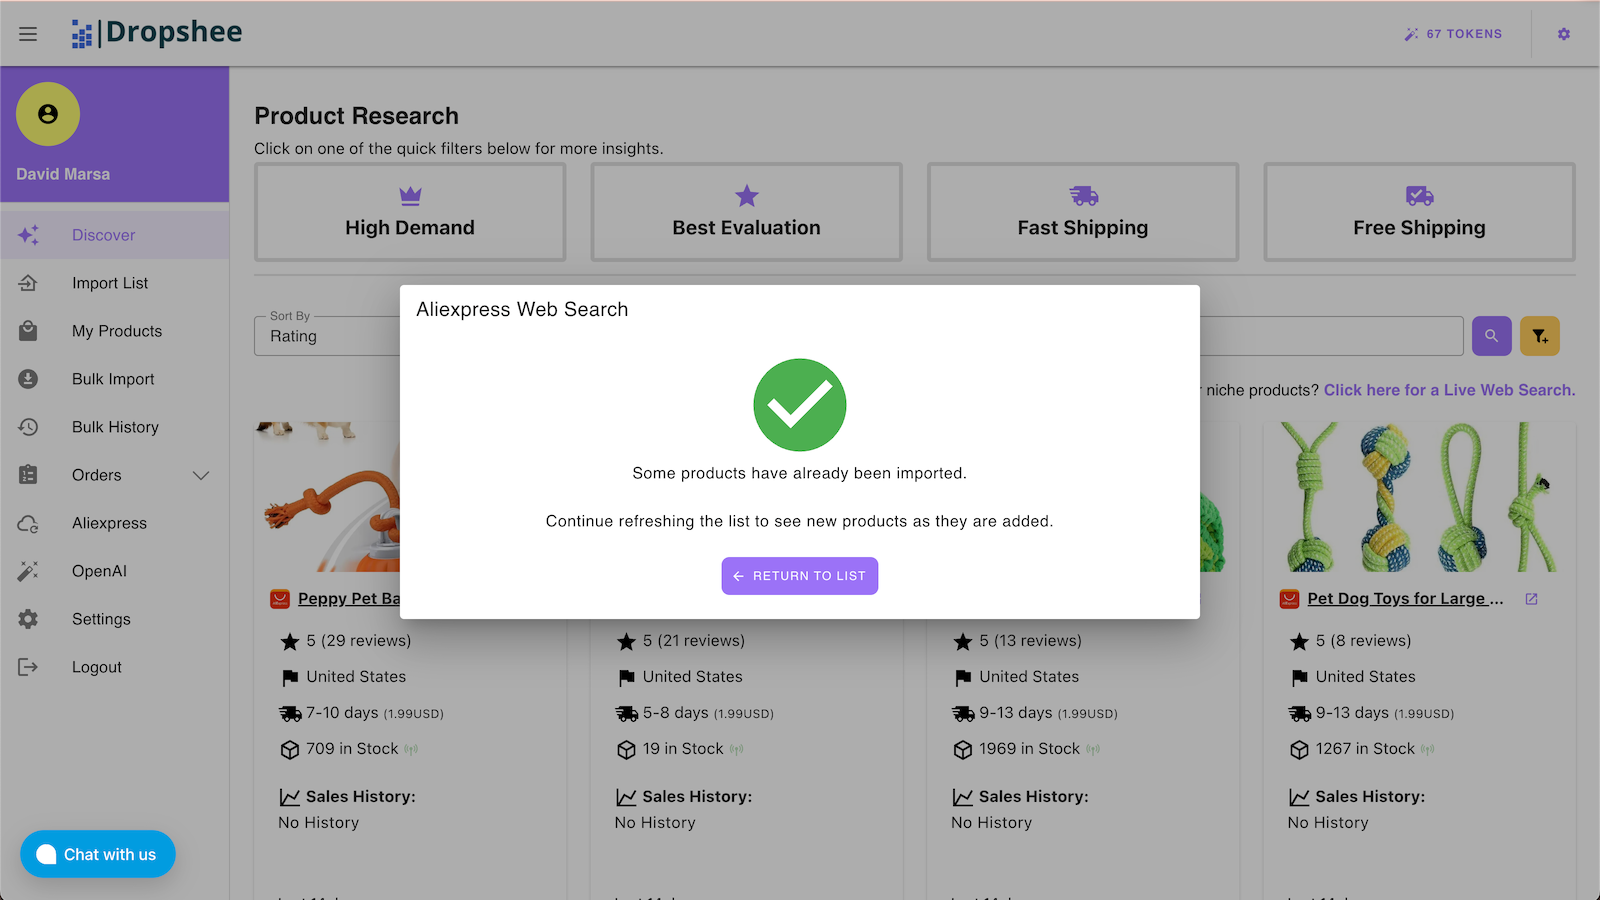Open OpenAI in sidebar
This screenshot has width=1600, height=900.
(x=115, y=571)
